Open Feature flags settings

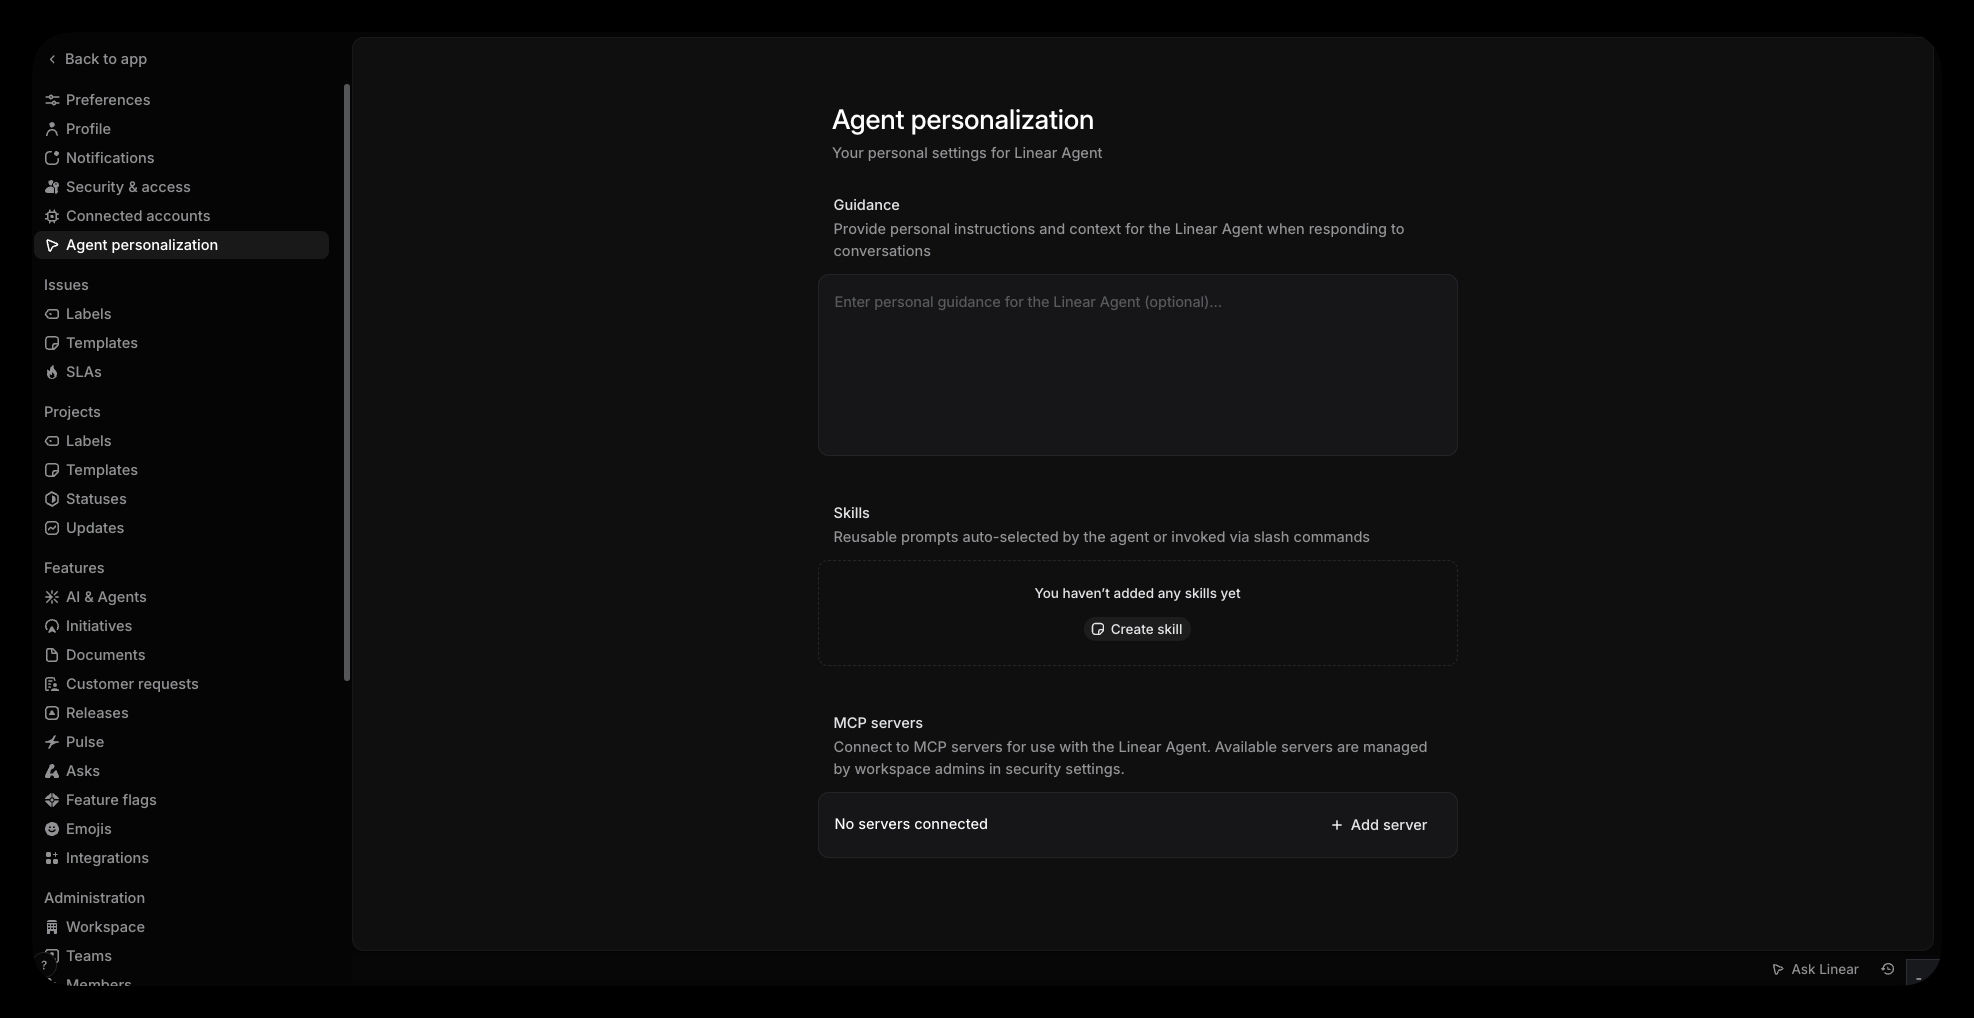53,800
